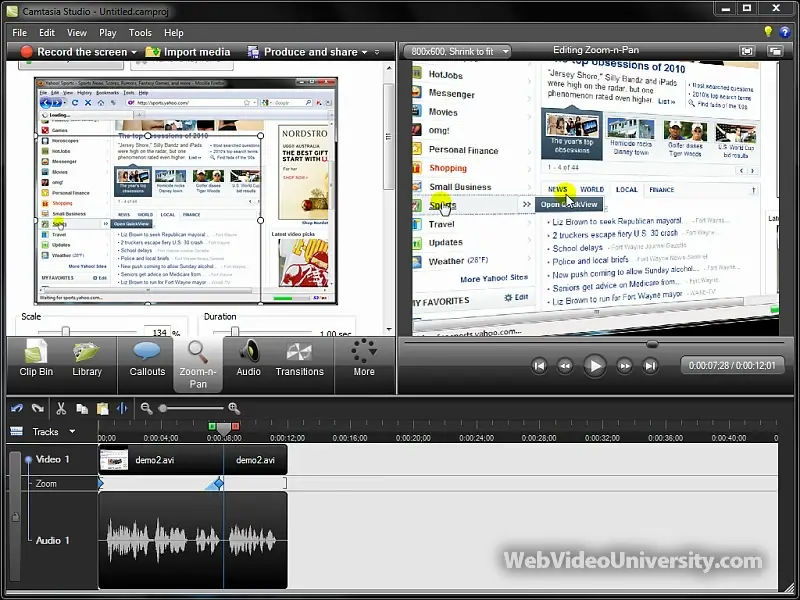The image size is (800, 600).
Task: Select the first demo2.avi clip on Video 1
Action: coord(161,460)
